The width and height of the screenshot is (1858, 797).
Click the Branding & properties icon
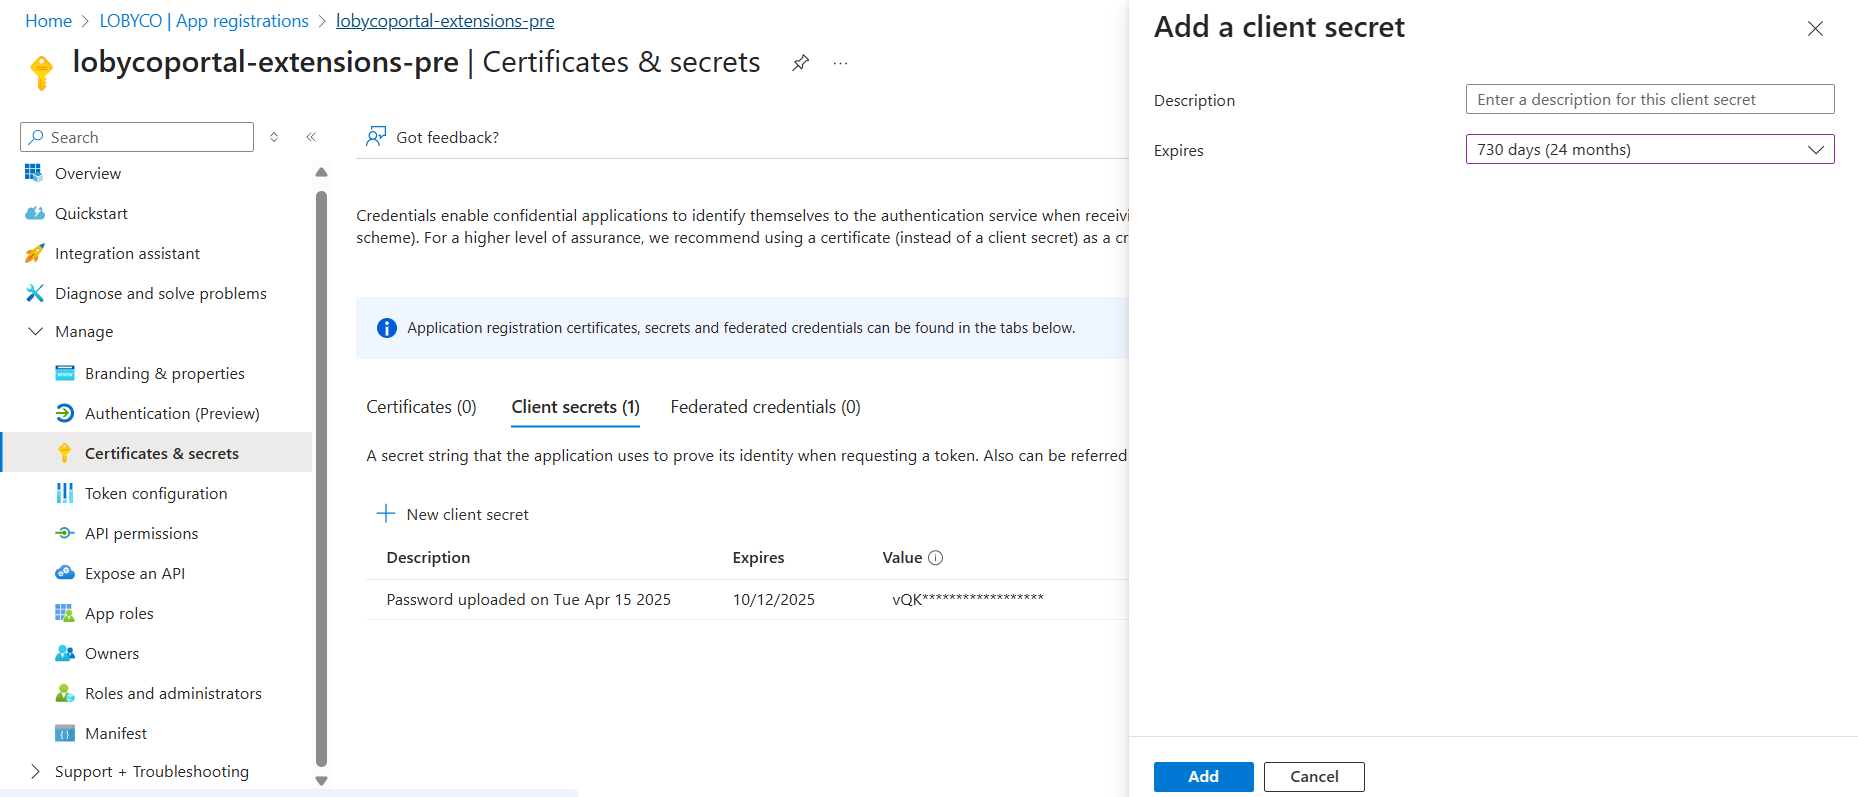(x=65, y=373)
